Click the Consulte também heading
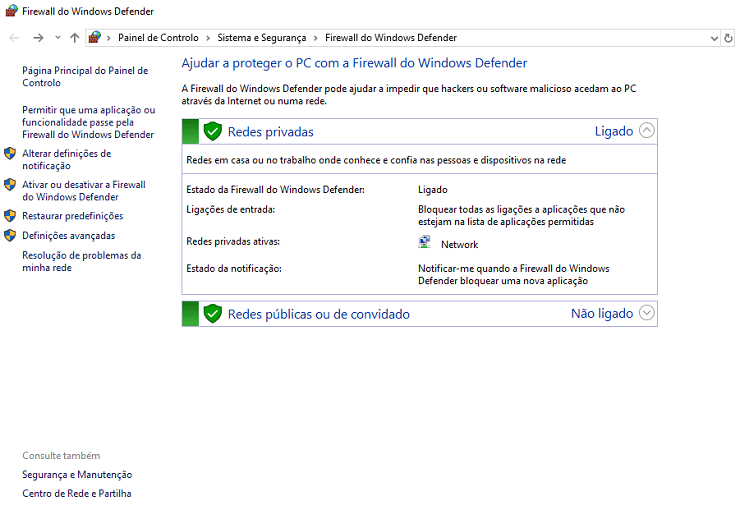Image resolution: width=740 pixels, height=510 pixels. [61, 456]
